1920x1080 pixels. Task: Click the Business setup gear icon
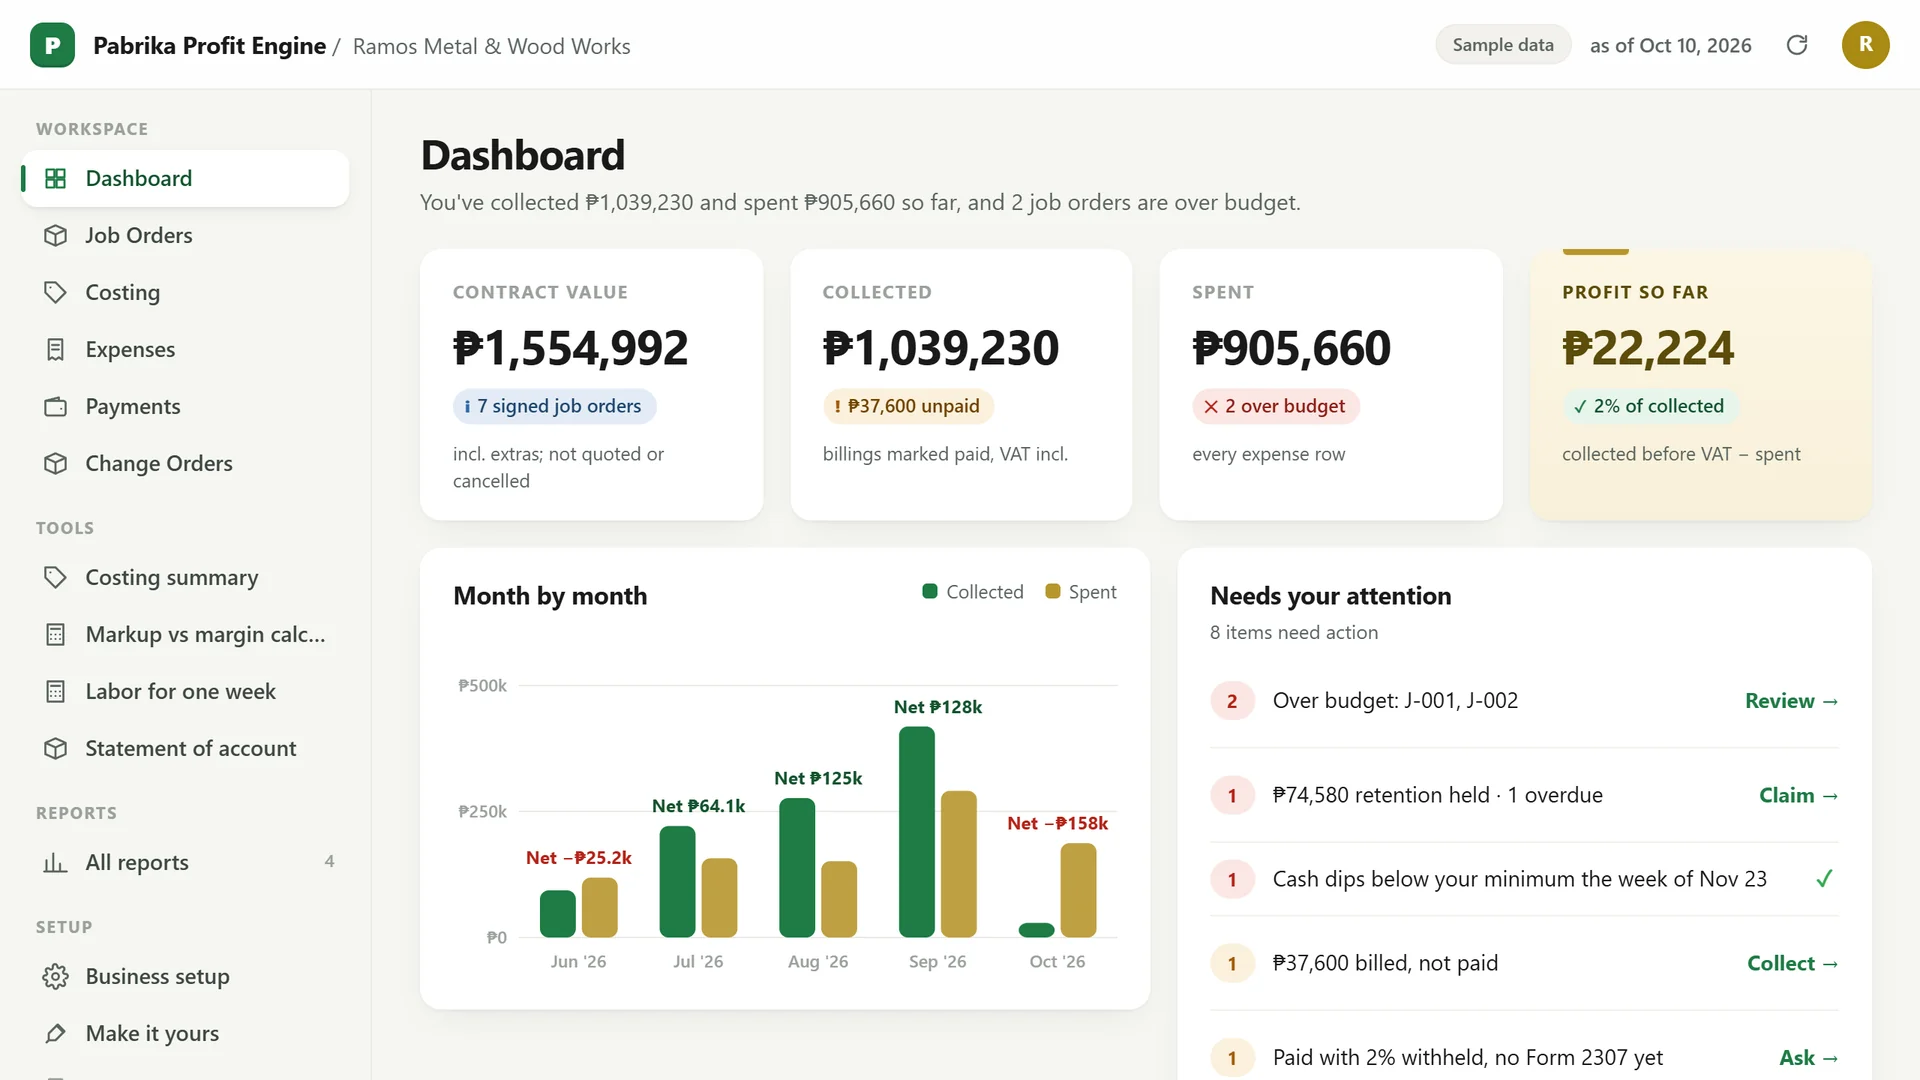click(55, 976)
